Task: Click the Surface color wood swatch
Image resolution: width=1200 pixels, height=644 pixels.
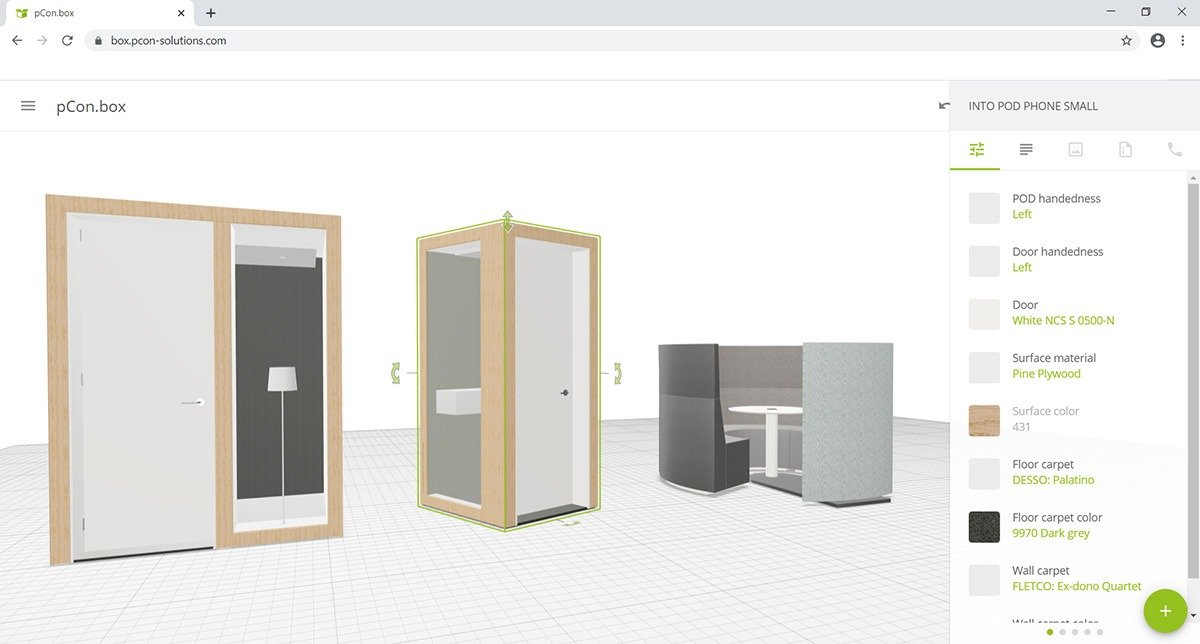Action: [x=984, y=420]
